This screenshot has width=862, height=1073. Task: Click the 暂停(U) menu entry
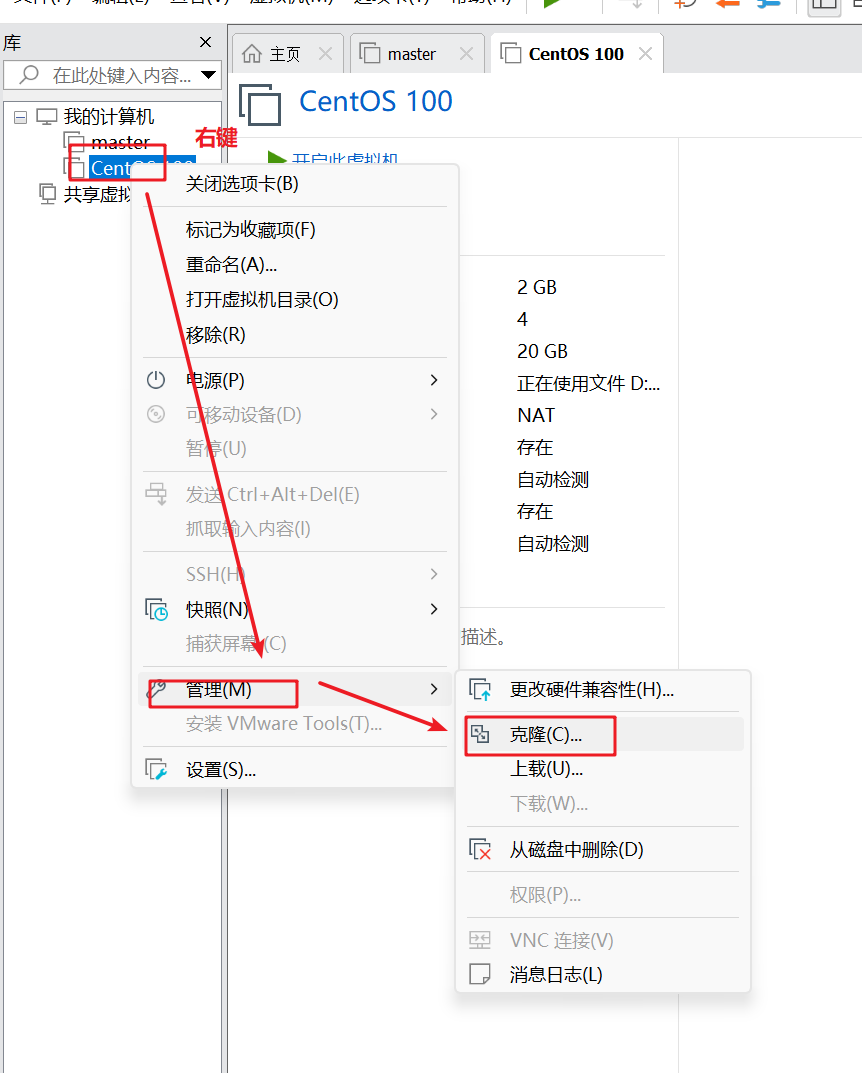tap(216, 448)
